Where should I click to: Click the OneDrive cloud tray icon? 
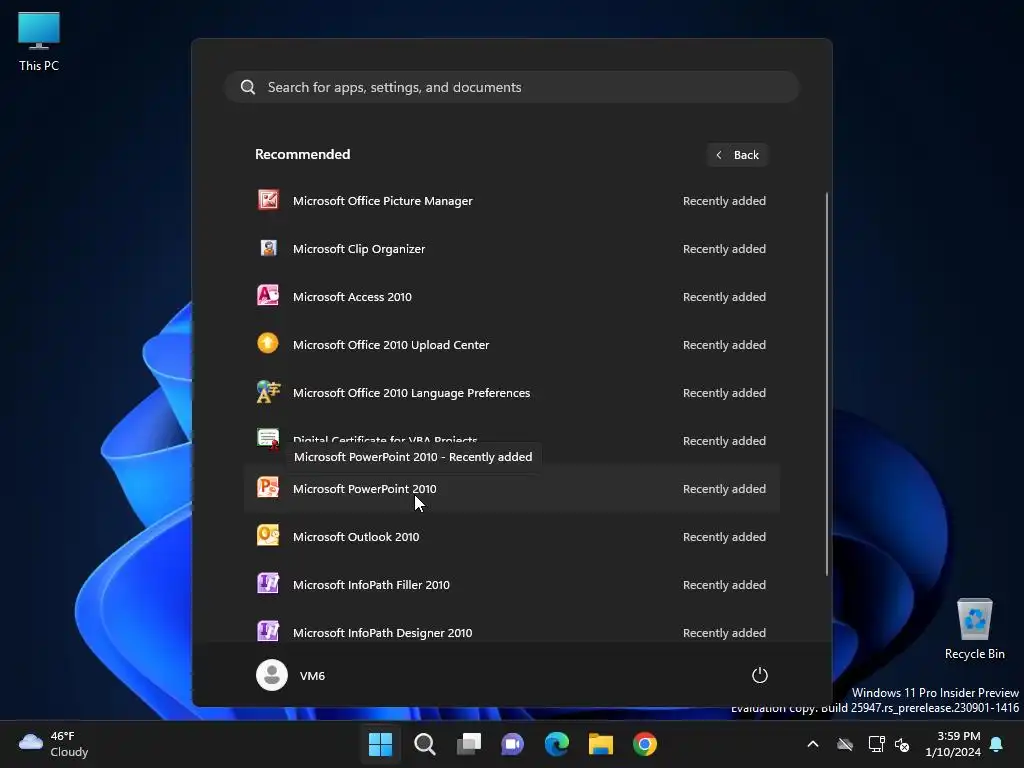tap(845, 744)
